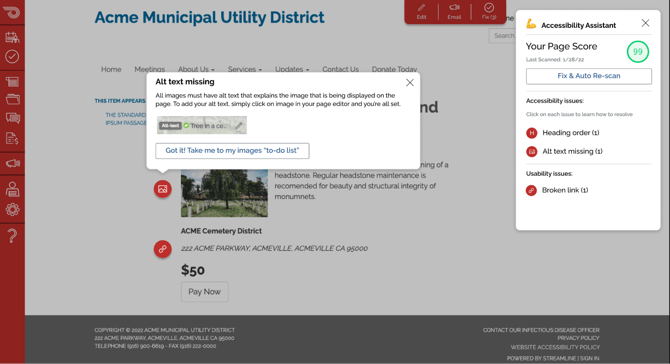Open the folder files sidebar icon

coord(12,99)
